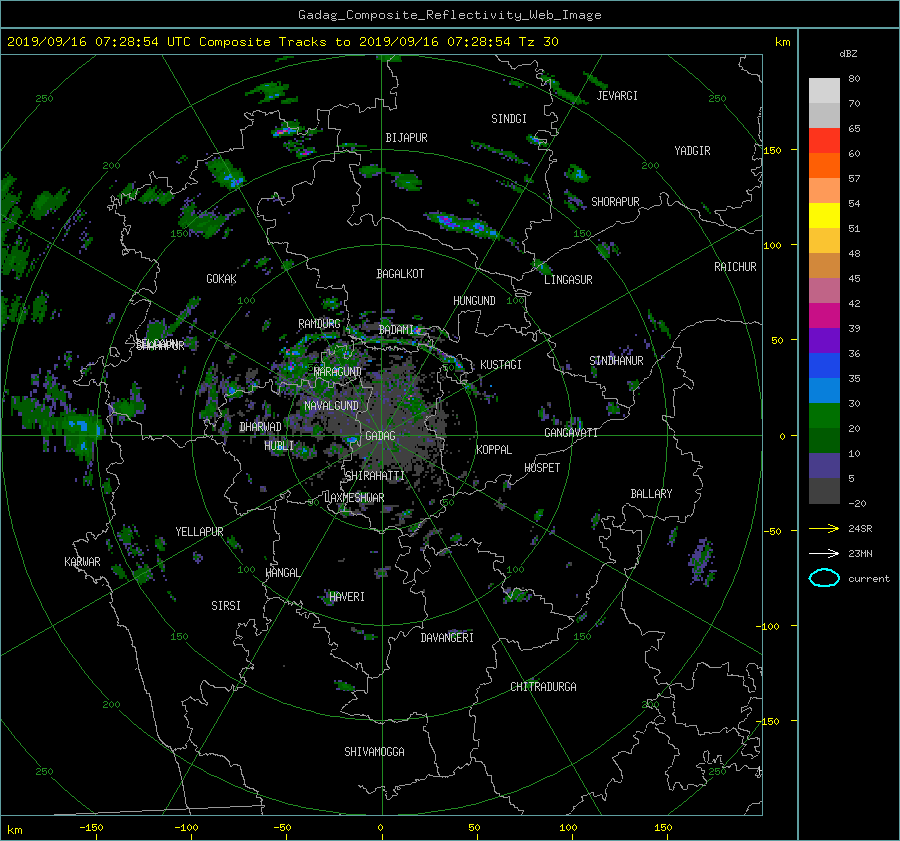Click the SINDHANUR city label

(x=616, y=361)
